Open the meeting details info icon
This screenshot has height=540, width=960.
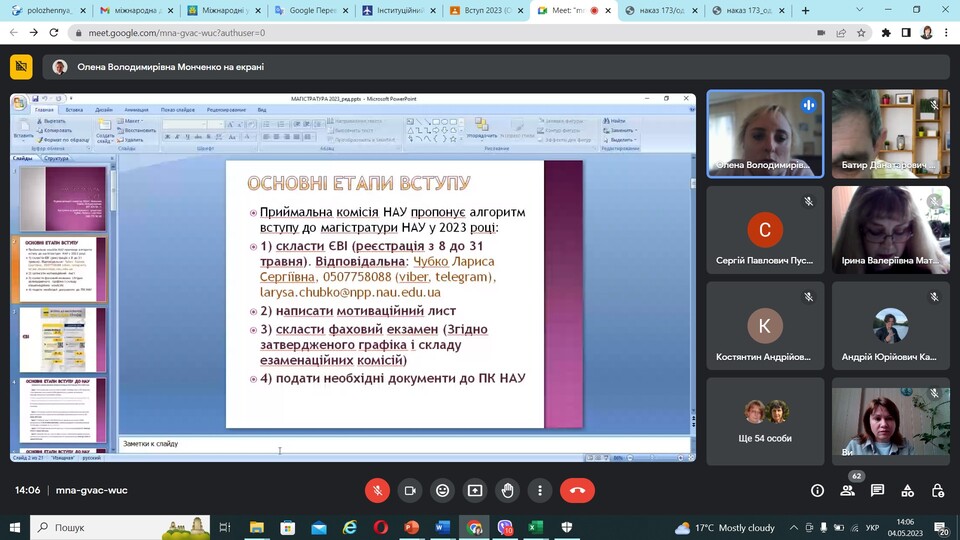[x=817, y=490]
